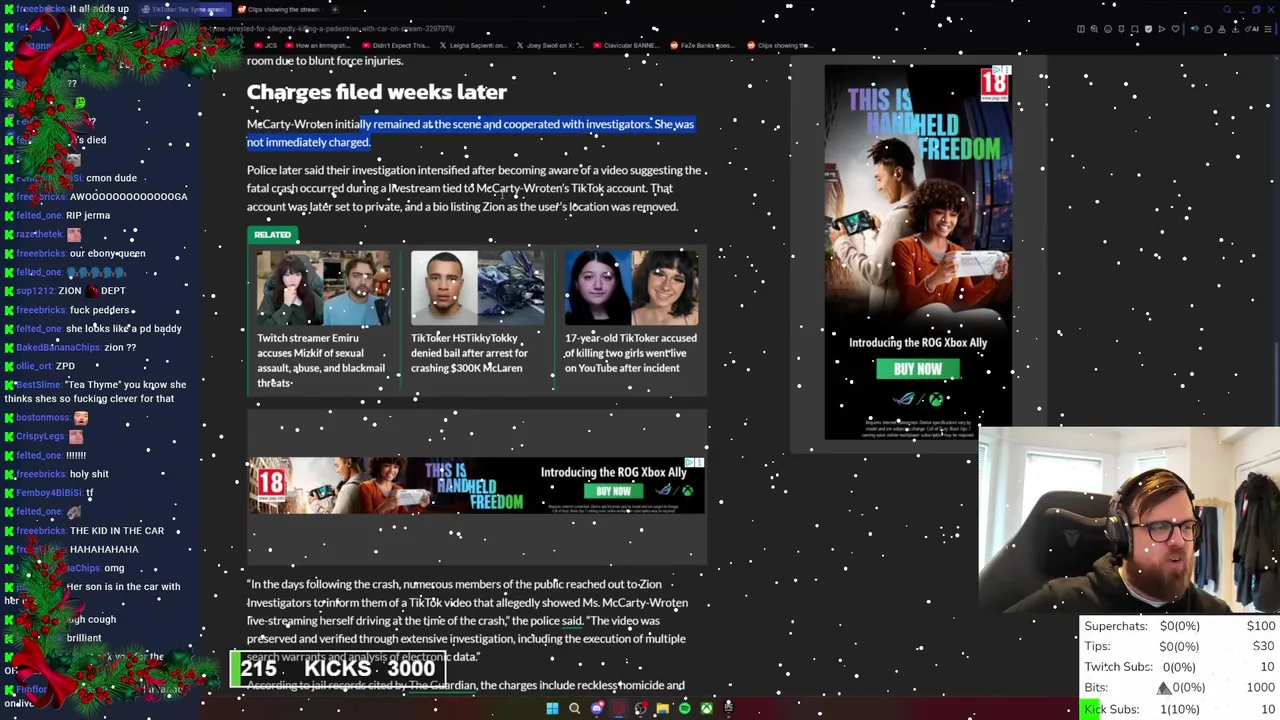Open Windows Start menu
Viewport: 1280px width, 720px height.
[x=552, y=708]
